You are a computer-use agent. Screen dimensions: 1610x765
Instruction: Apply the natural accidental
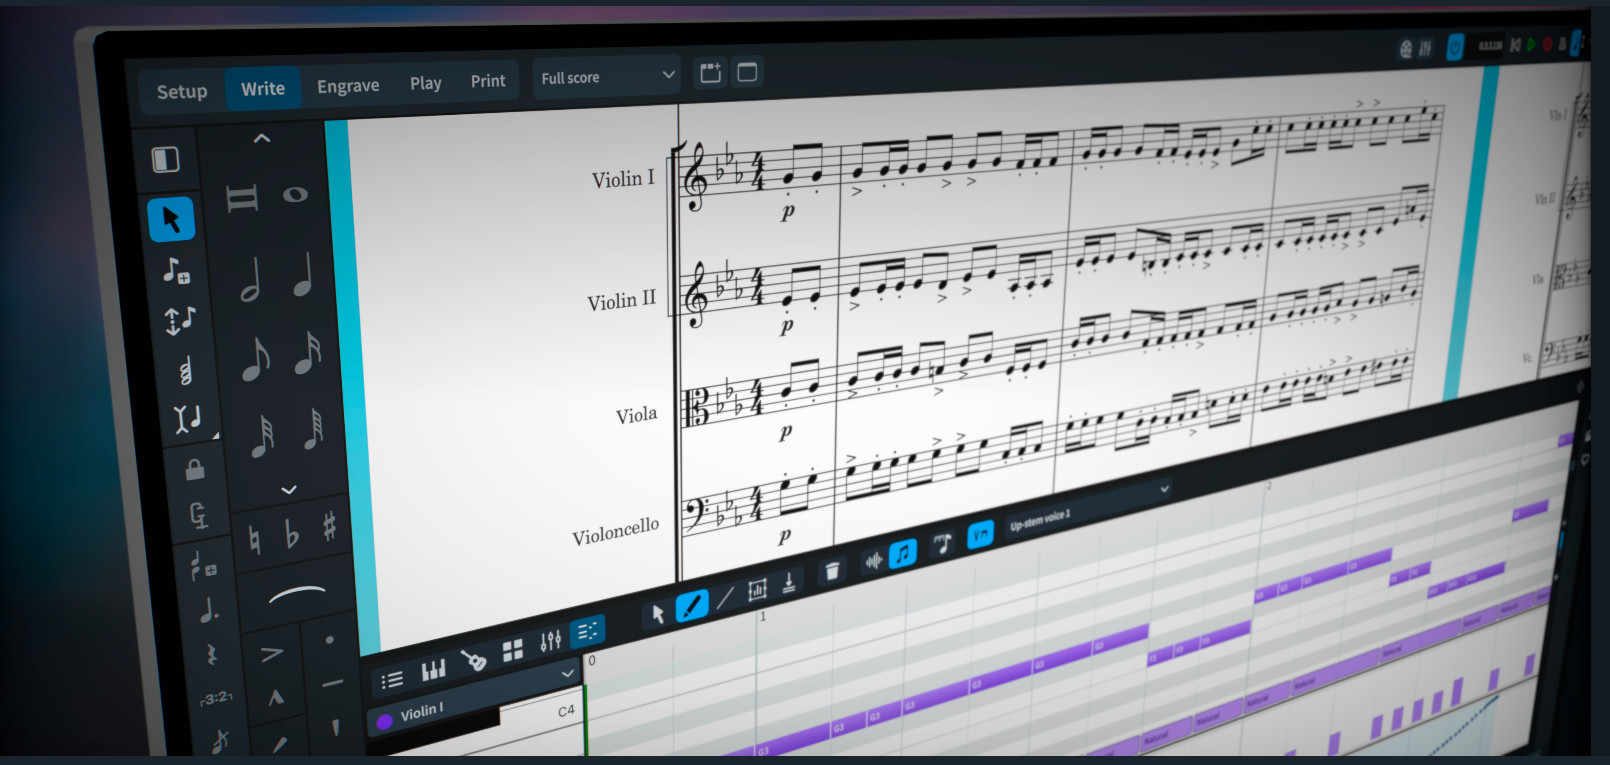coord(254,540)
